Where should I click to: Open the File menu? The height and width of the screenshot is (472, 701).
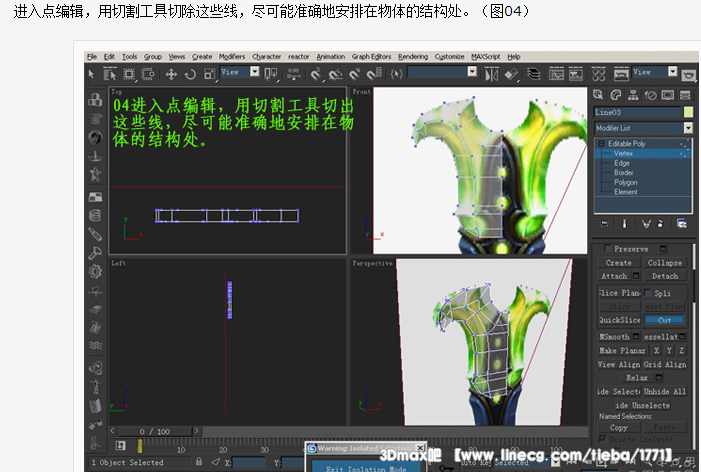coord(92,57)
